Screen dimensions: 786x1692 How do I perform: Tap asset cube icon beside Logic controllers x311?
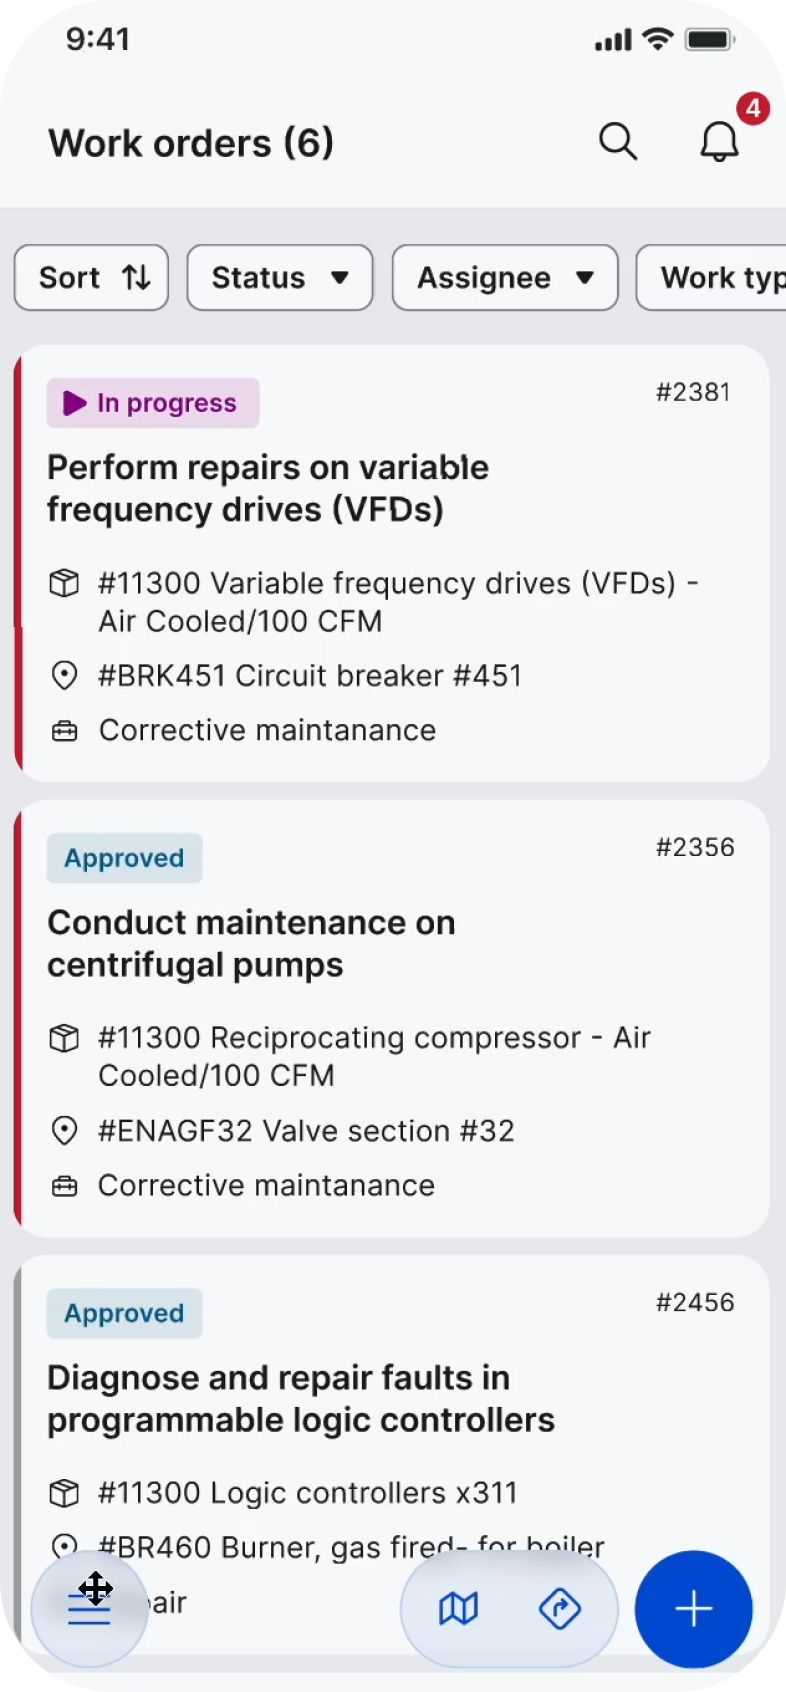pos(64,1493)
